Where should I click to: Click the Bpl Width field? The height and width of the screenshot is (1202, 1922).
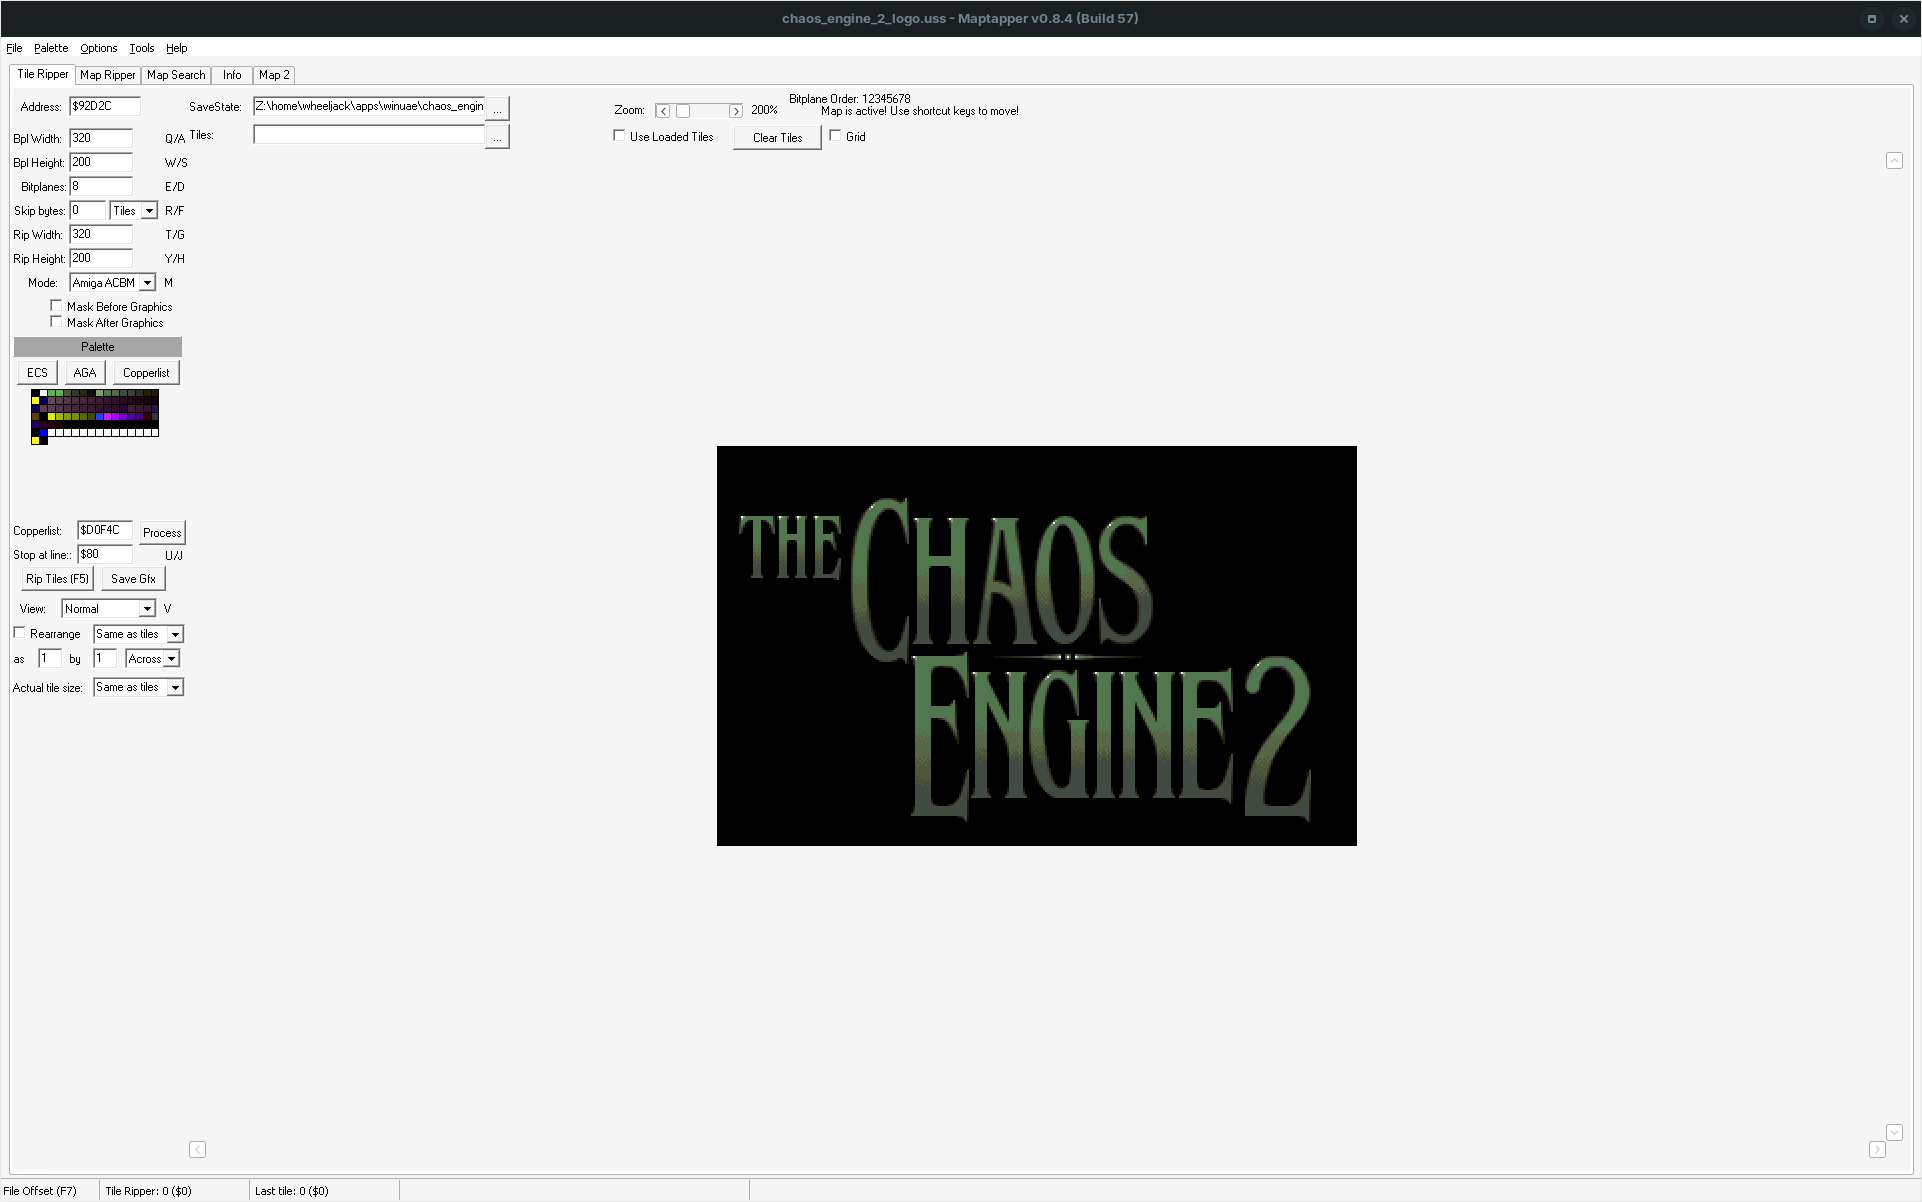point(101,138)
